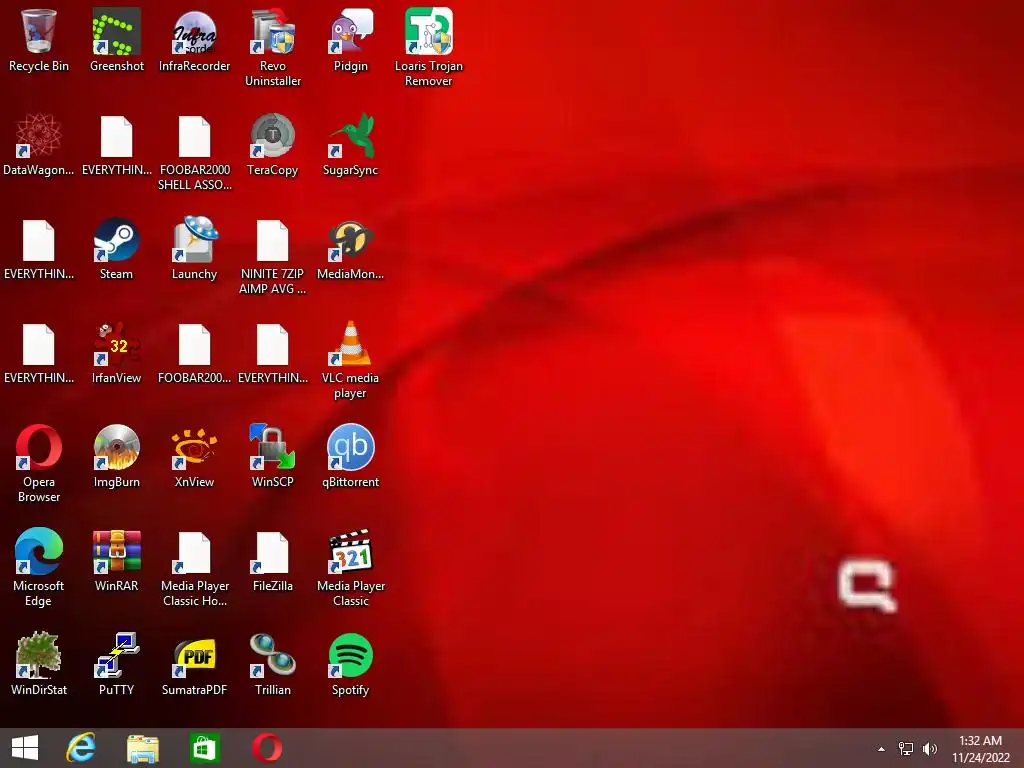Launch Internet Explorer from the taskbar
This screenshot has width=1024, height=768.
[x=82, y=748]
